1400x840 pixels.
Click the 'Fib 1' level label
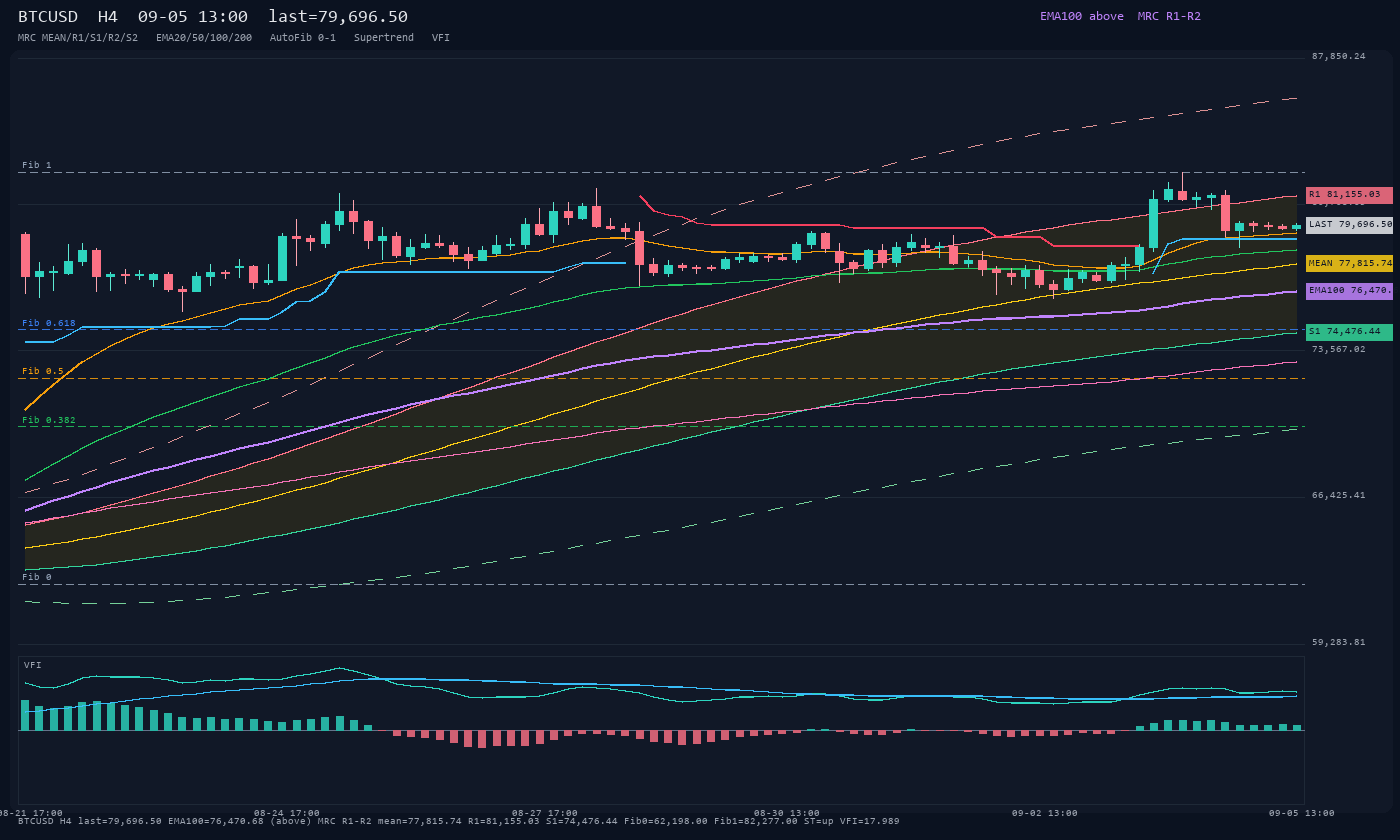(x=37, y=165)
